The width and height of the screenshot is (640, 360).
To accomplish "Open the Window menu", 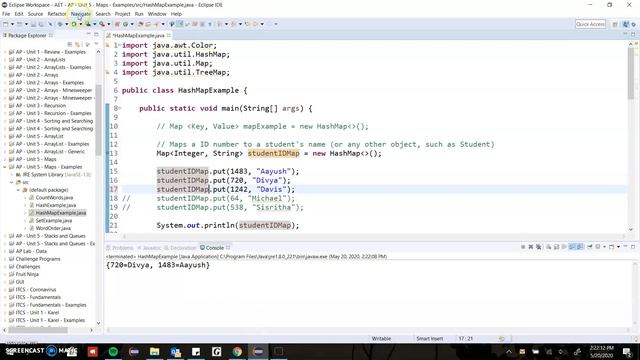I will click(x=157, y=14).
